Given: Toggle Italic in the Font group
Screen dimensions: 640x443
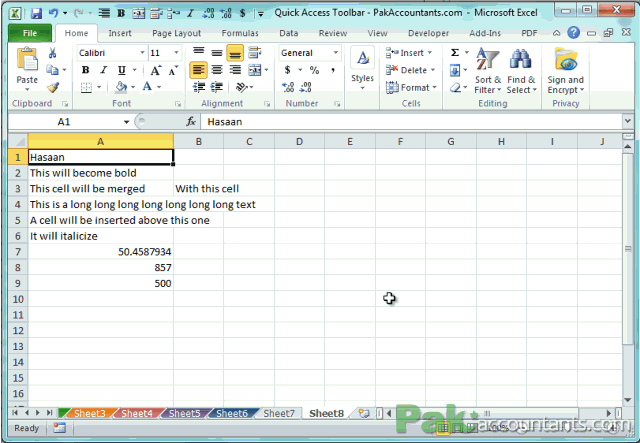Looking at the screenshot, I should tap(104, 70).
